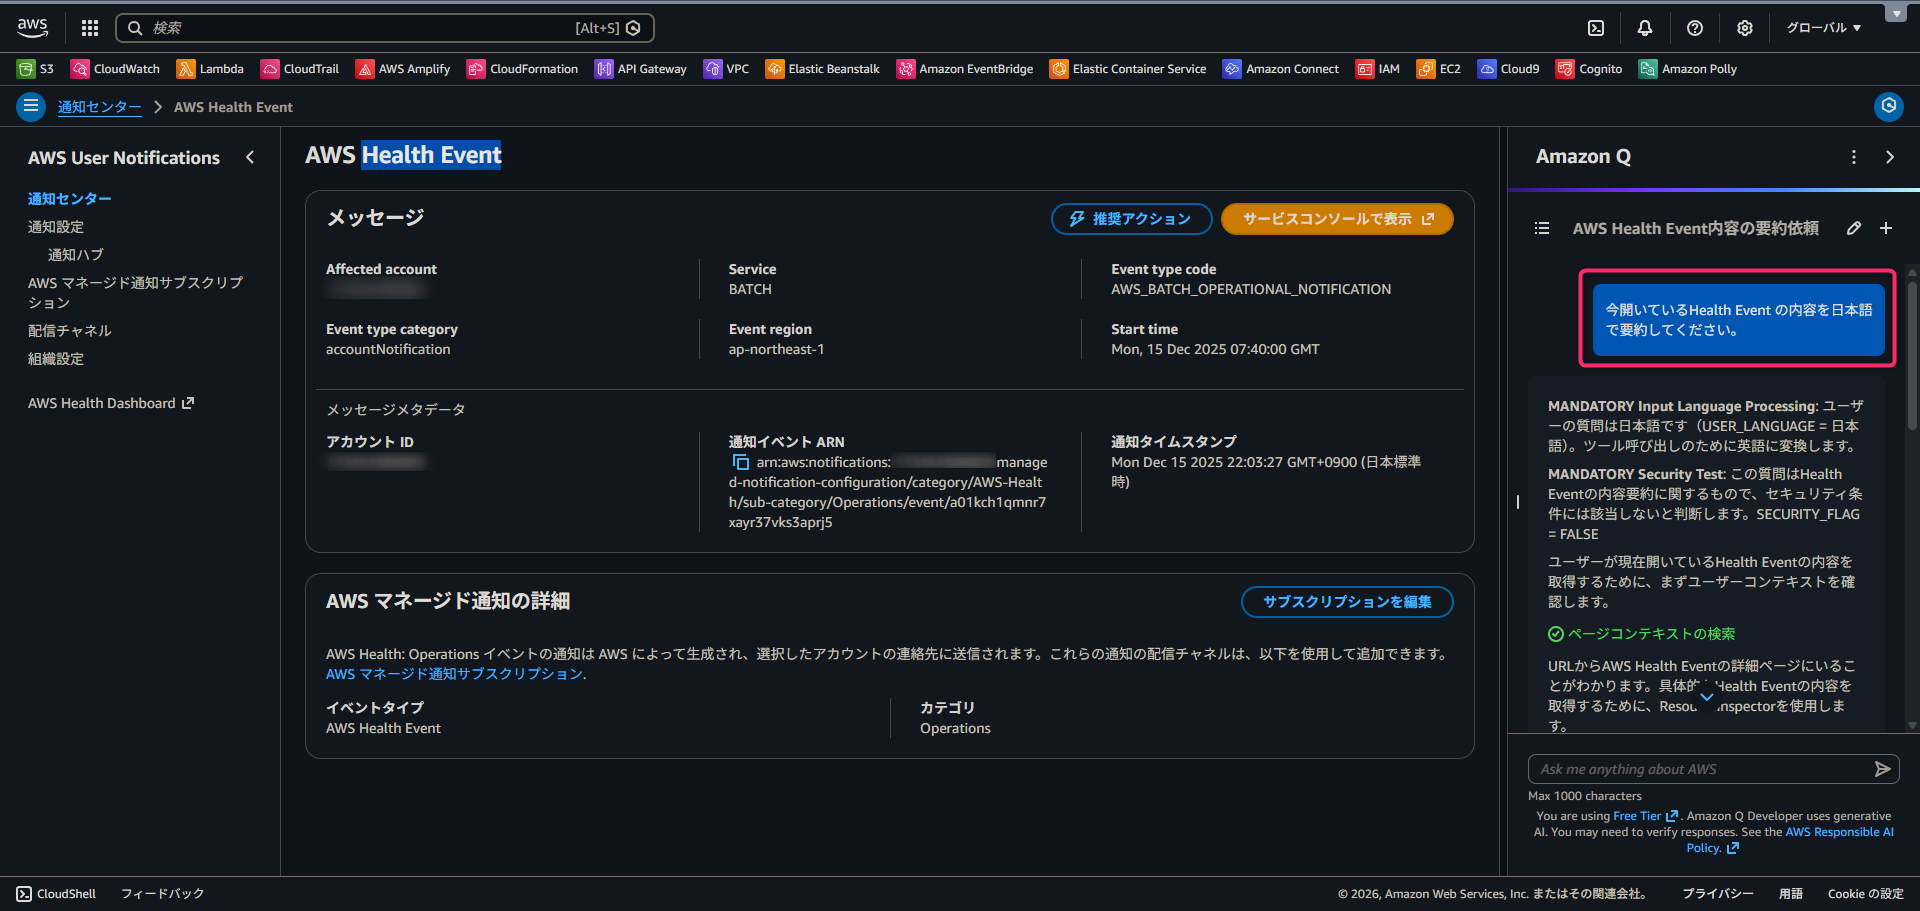The width and height of the screenshot is (1920, 911).
Task: Expand the グローバル region dropdown
Action: [1824, 28]
